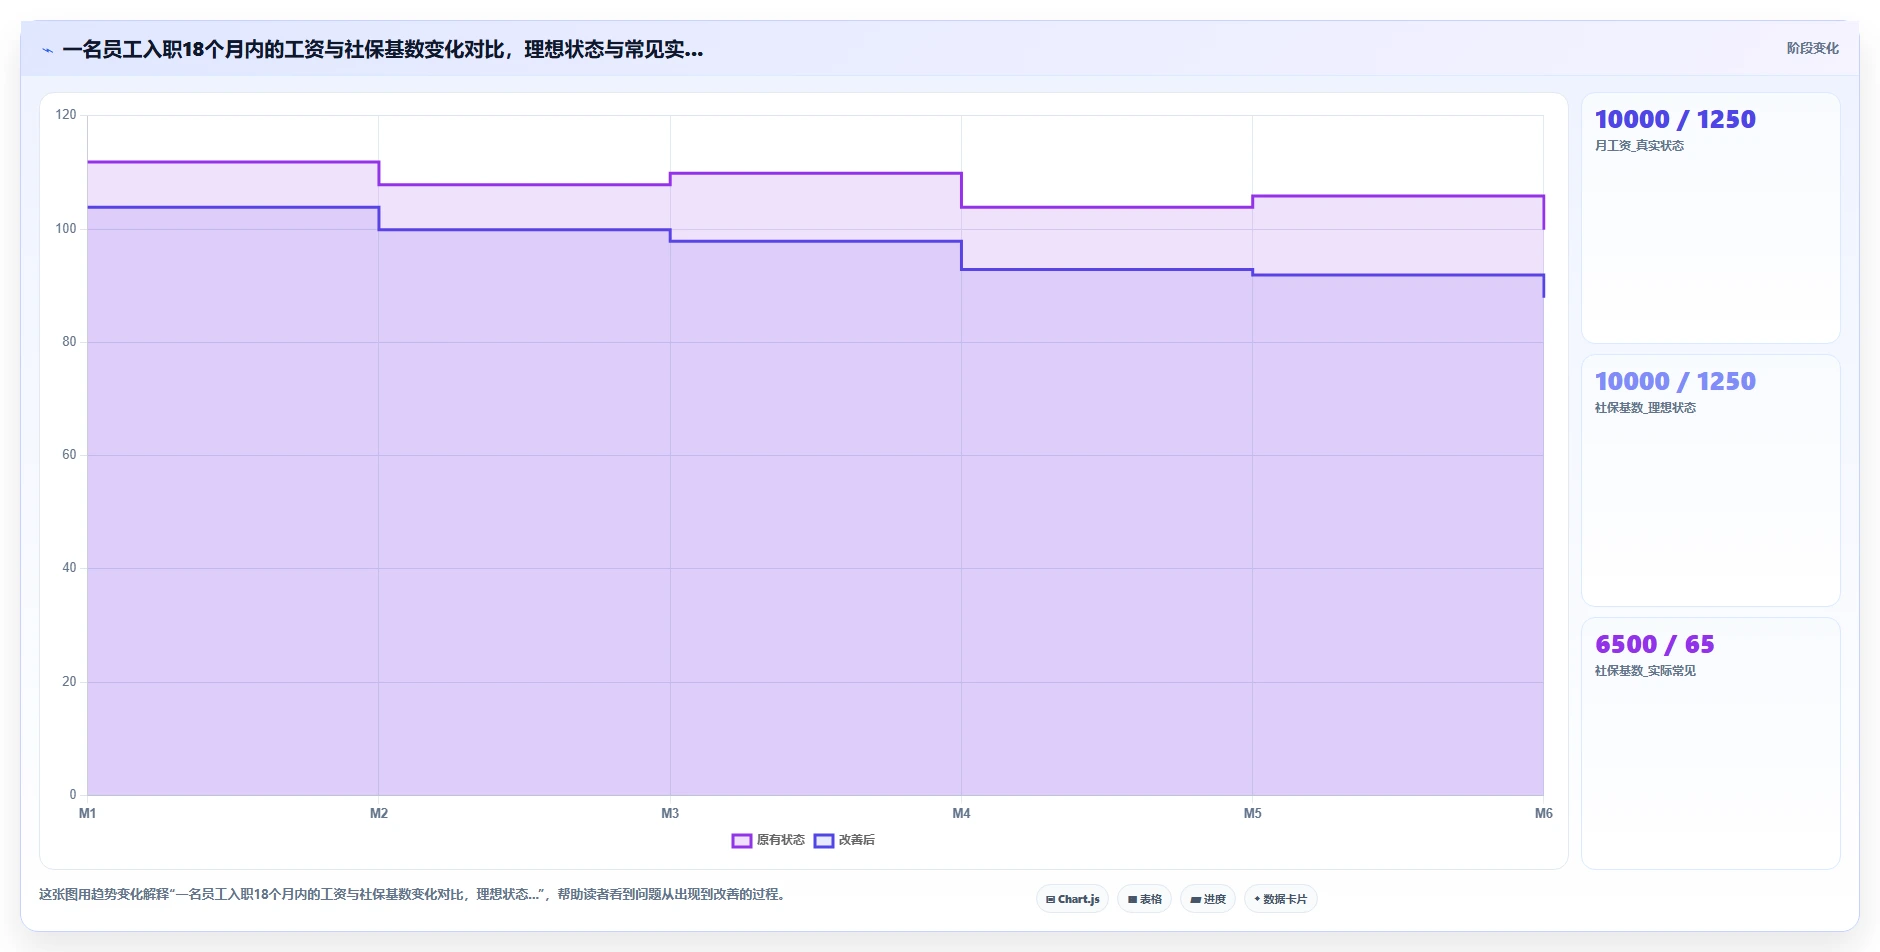This screenshot has height=952, width=1880.
Task: Click the 数据卡片 tag star icon
Action: [1257, 899]
